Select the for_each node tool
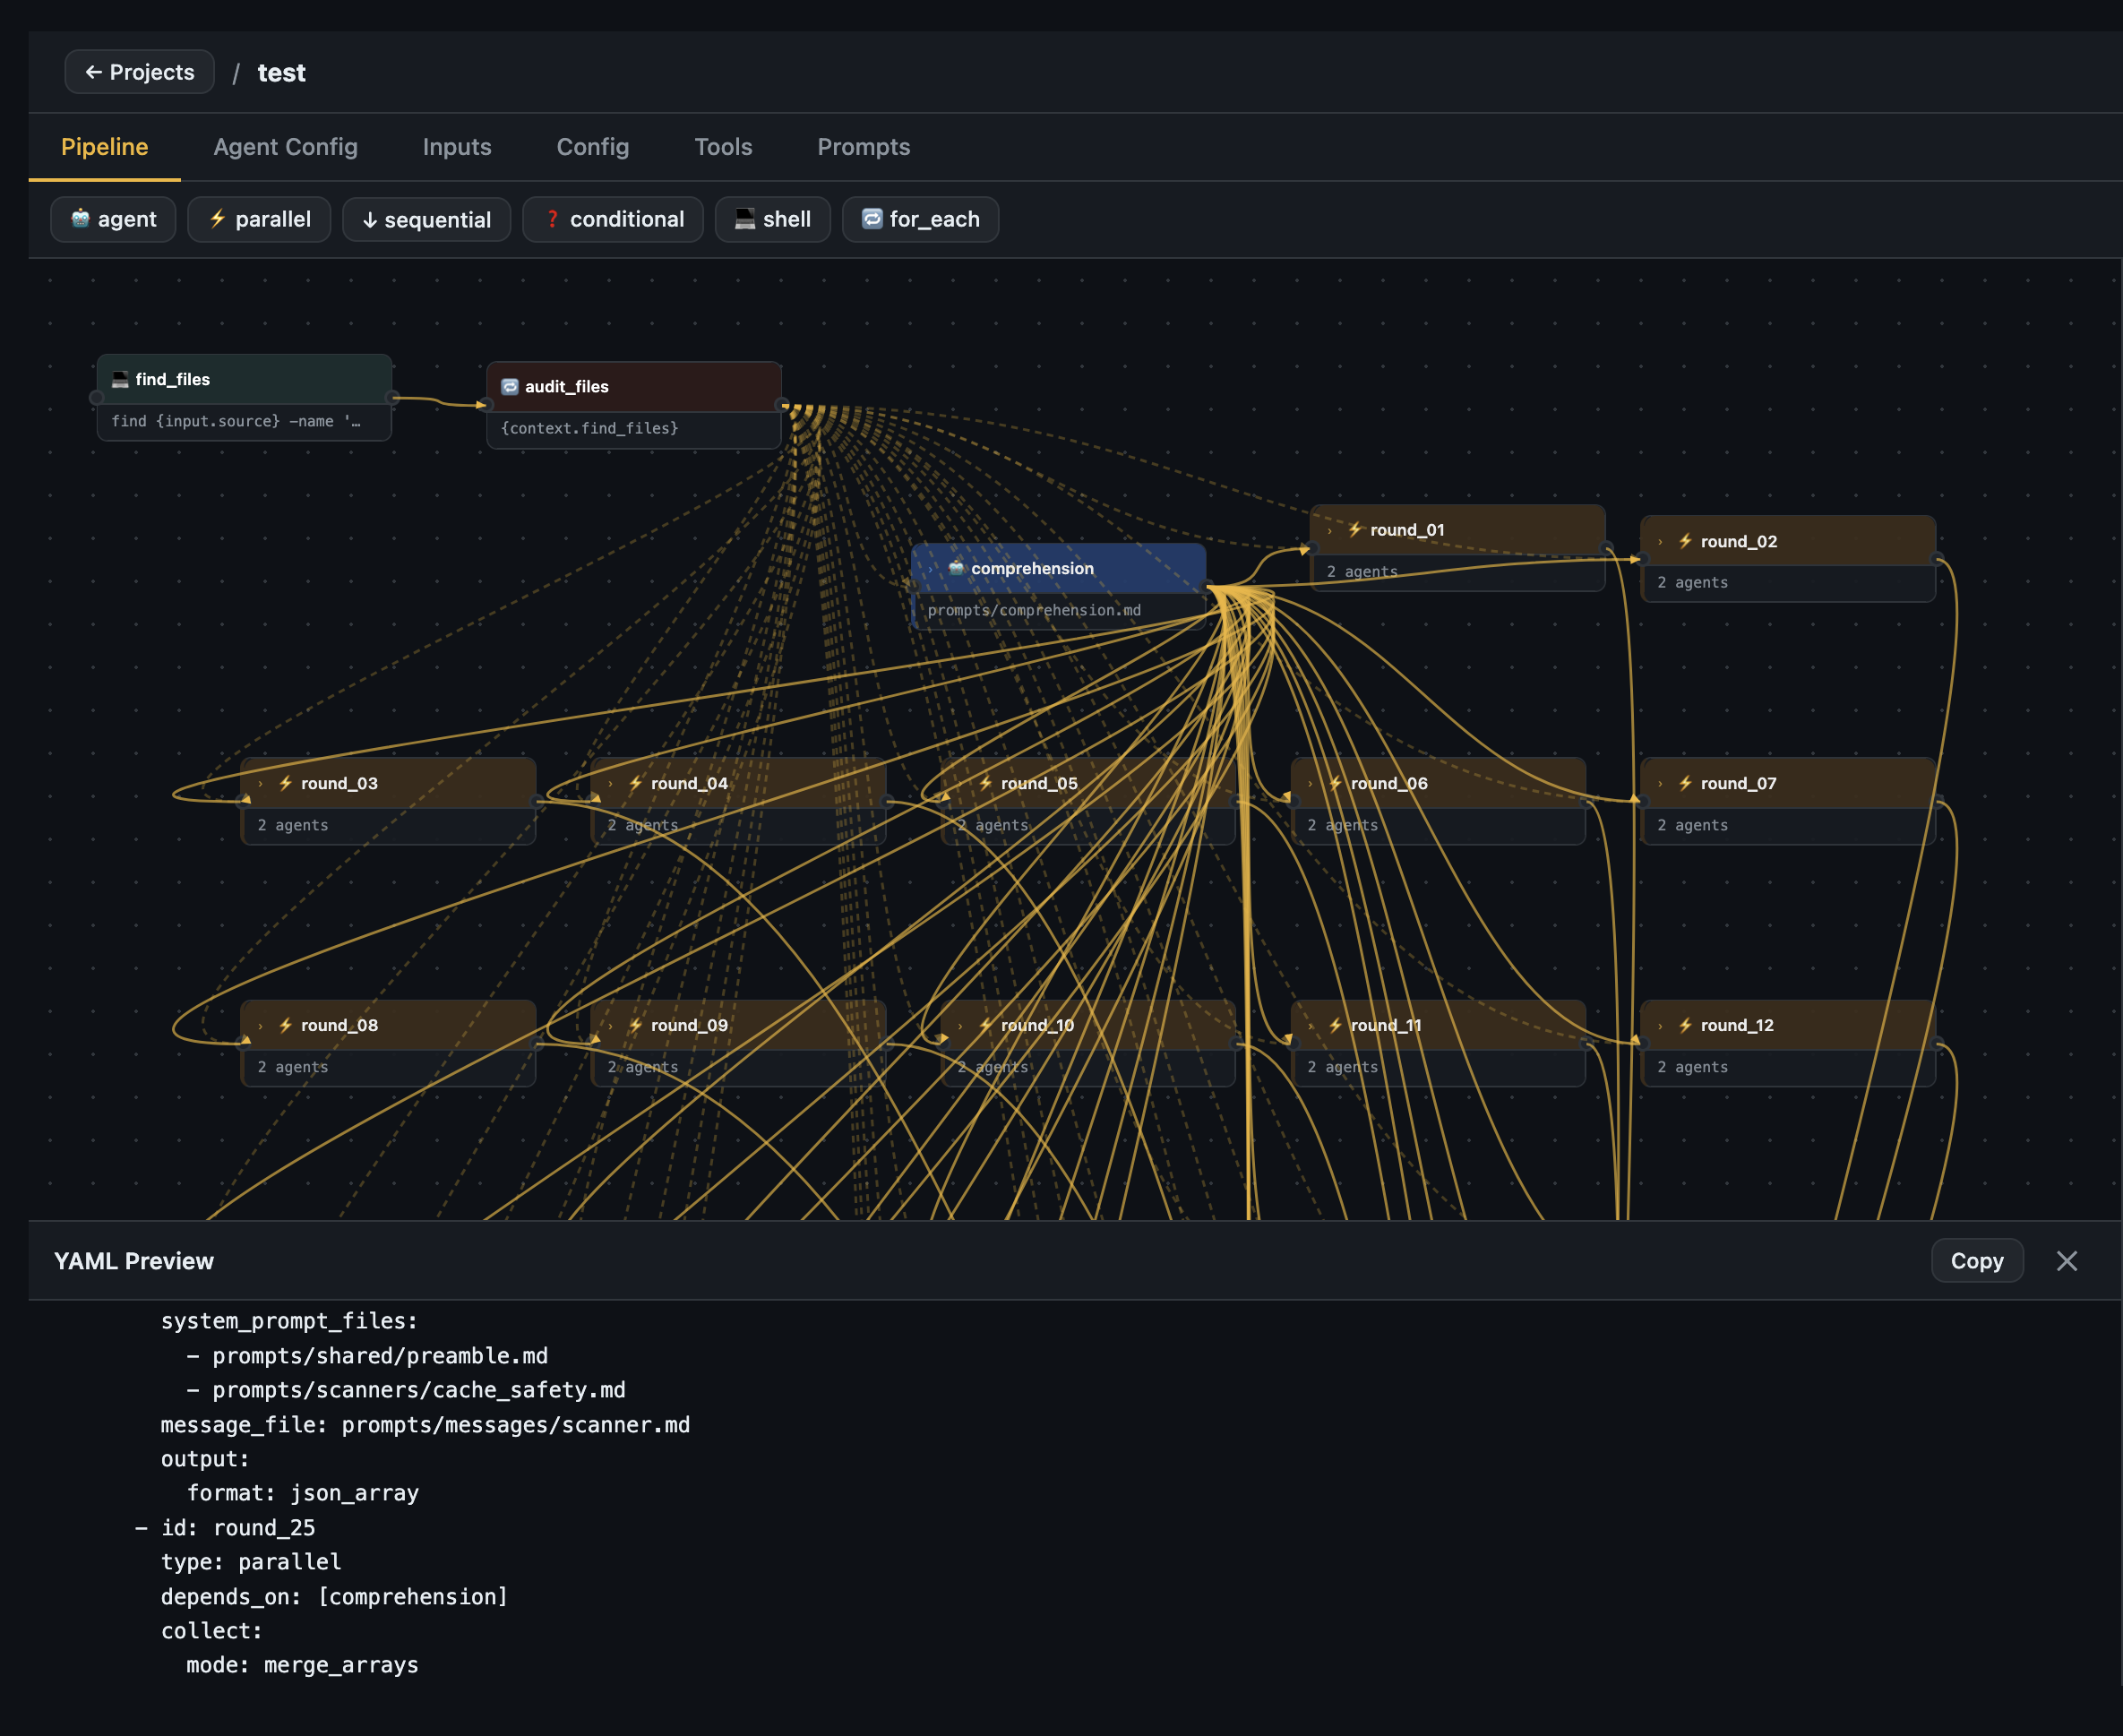Screen dimensions: 2123x1736 click(919, 219)
